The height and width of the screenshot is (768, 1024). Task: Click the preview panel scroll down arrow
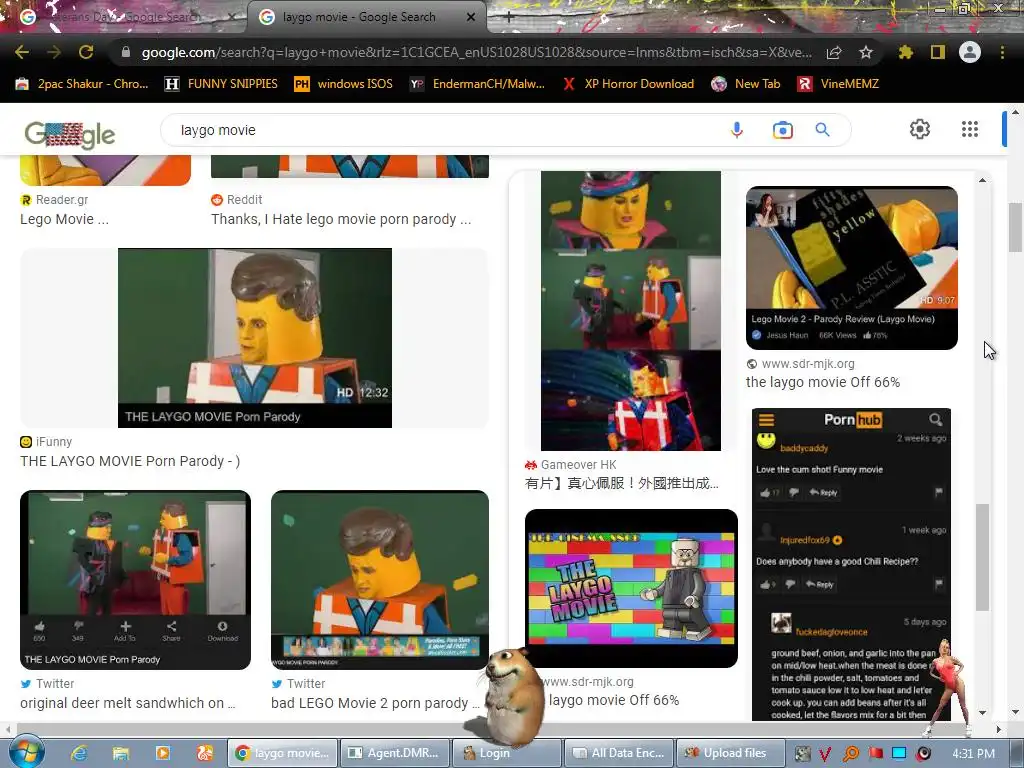pyautogui.click(x=983, y=712)
